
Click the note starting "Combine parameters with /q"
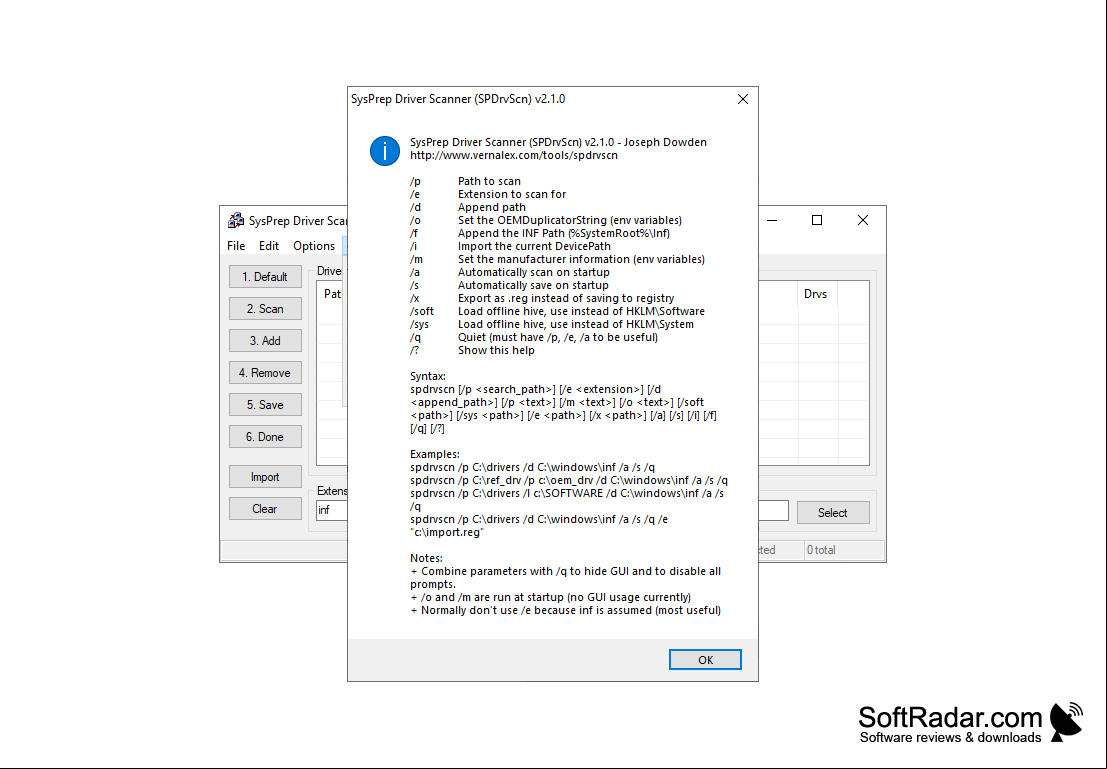click(566, 578)
